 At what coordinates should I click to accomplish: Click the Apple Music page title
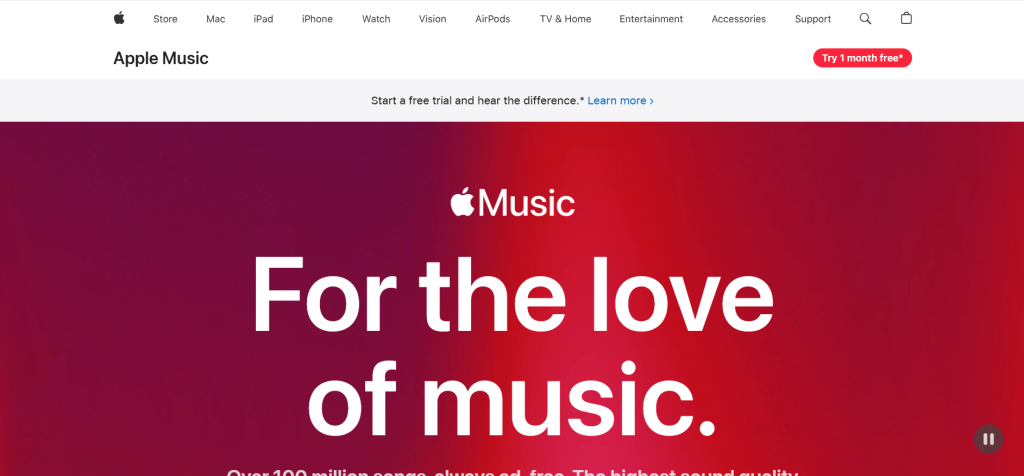[x=161, y=58]
